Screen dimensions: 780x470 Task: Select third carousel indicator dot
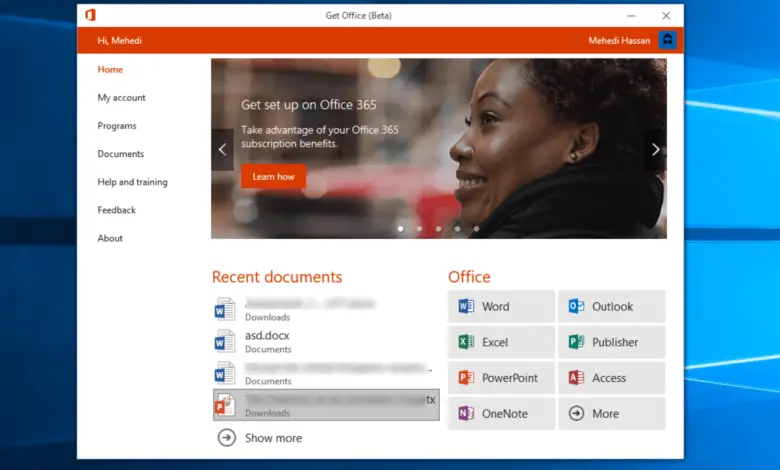coord(438,229)
